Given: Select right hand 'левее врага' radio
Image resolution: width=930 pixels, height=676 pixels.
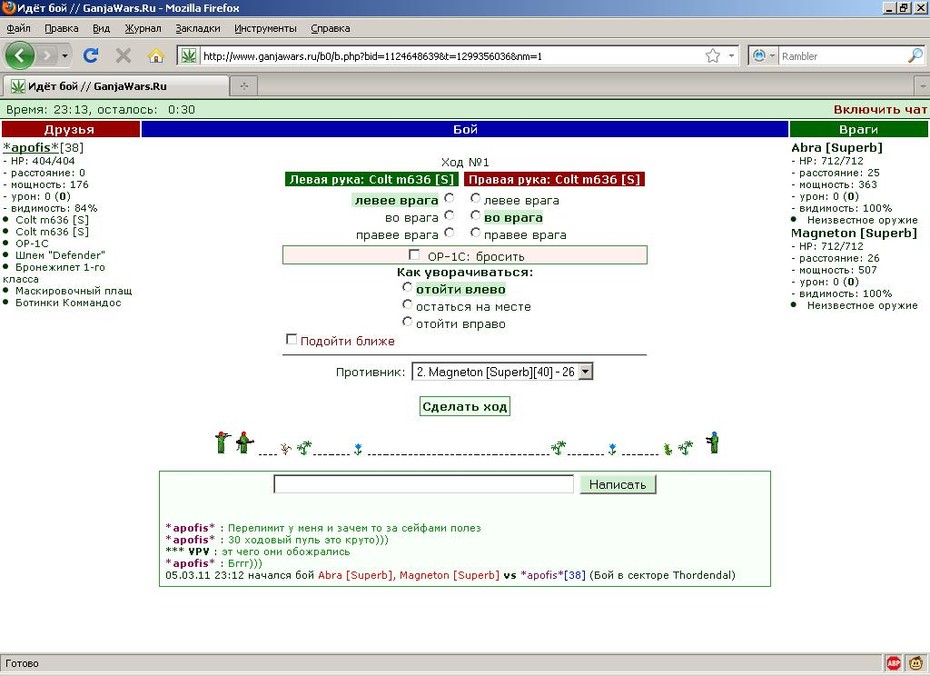Looking at the screenshot, I should pyautogui.click(x=475, y=198).
